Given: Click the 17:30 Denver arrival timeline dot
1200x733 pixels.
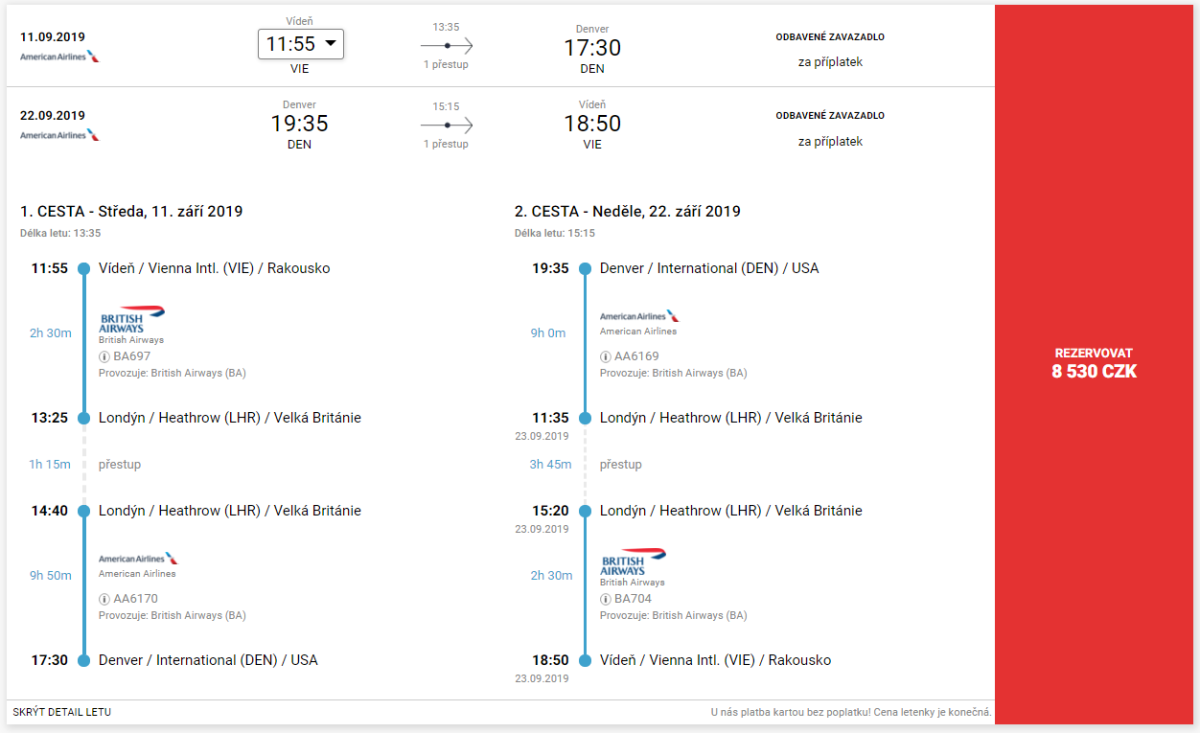Looking at the screenshot, I should pos(84,660).
